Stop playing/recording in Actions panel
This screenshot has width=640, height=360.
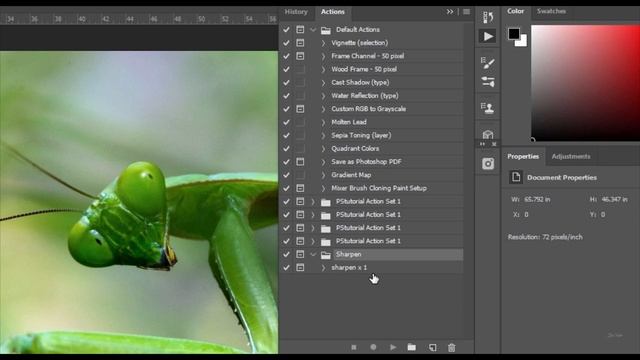(x=354, y=347)
